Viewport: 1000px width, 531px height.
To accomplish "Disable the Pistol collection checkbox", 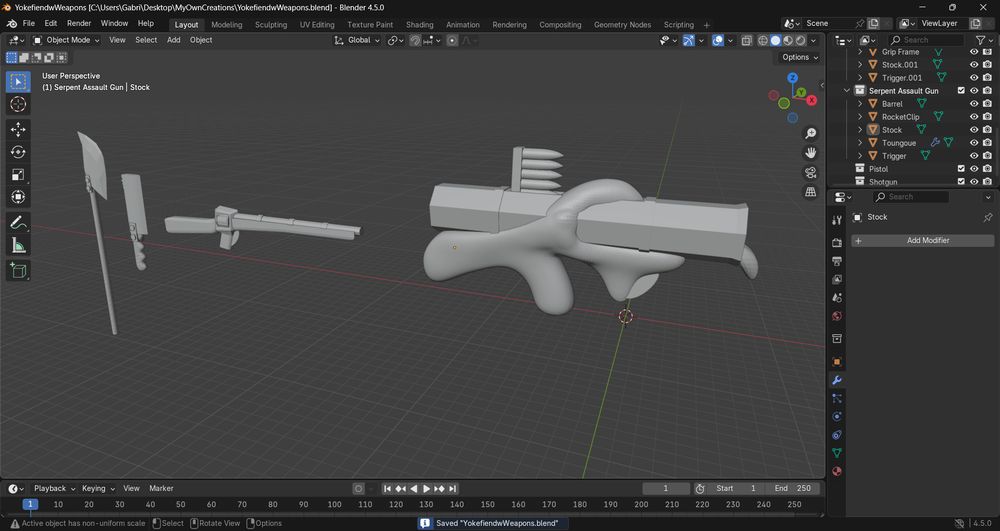I will pyautogui.click(x=961, y=169).
